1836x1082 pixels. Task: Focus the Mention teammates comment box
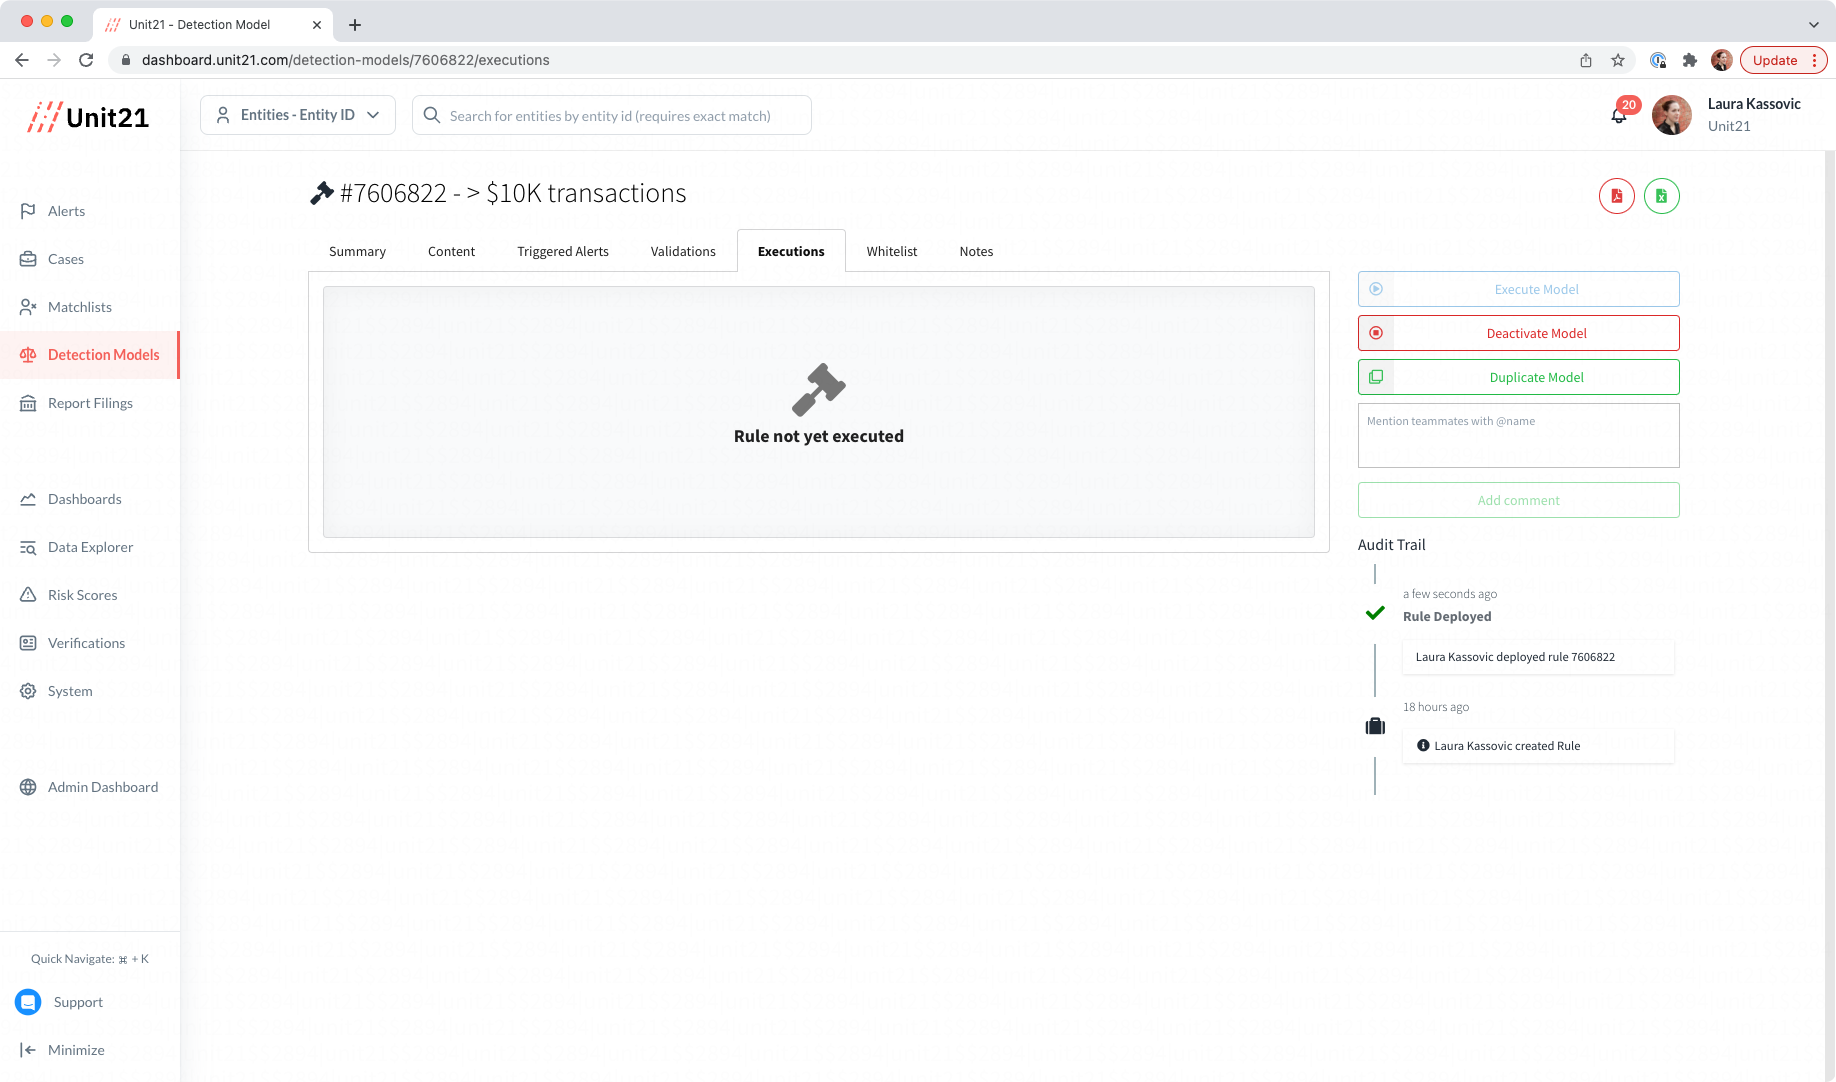tap(1518, 435)
